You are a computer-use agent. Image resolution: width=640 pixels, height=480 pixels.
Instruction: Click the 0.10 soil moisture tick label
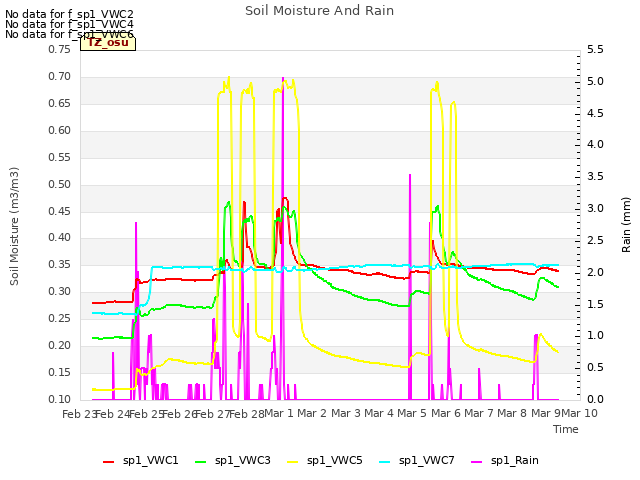60,399
